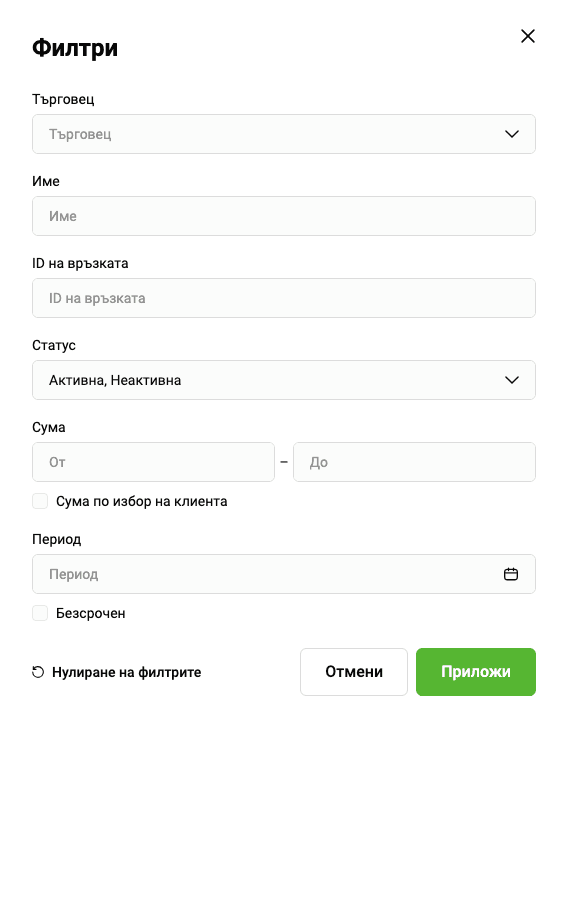
Task: Click the 'Сума по избор на клиента' label text
Action: [142, 501]
